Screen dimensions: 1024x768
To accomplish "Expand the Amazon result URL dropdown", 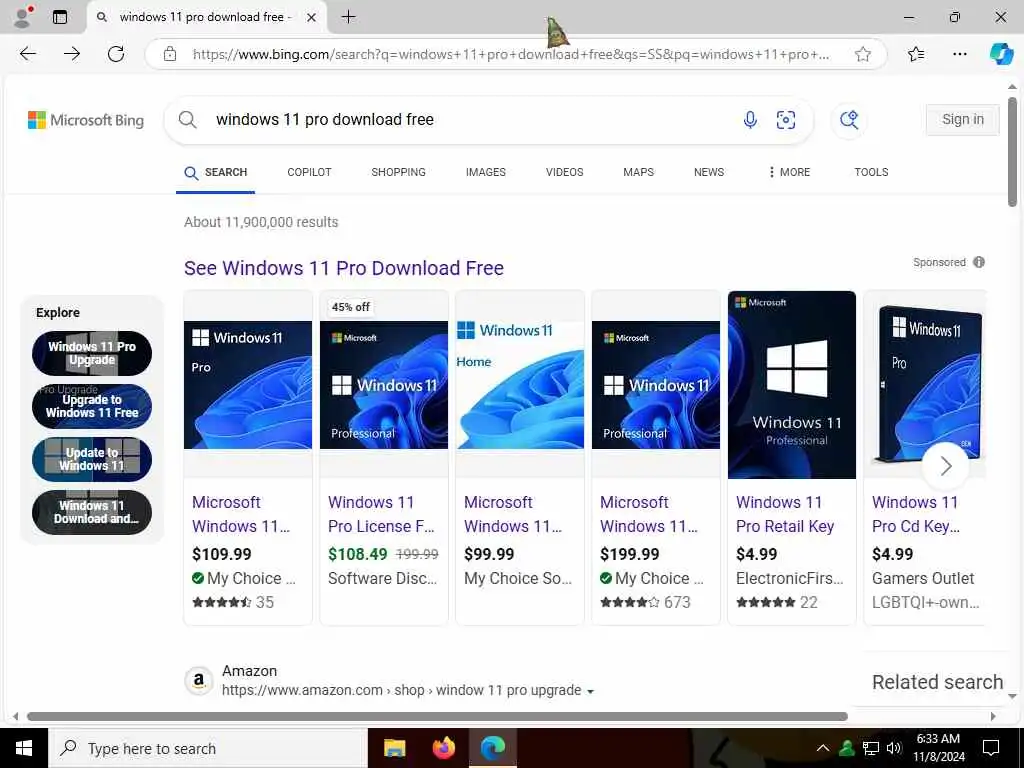I will (590, 691).
